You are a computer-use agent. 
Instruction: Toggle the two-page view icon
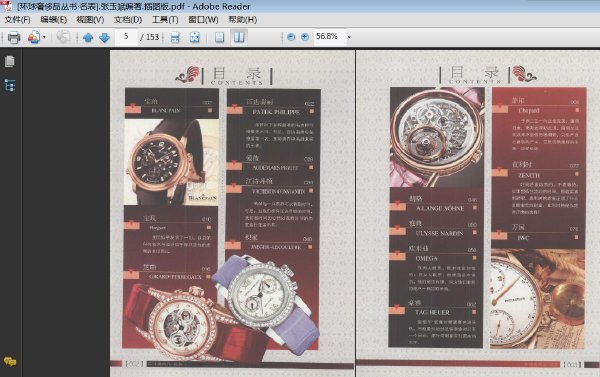[x=239, y=37]
